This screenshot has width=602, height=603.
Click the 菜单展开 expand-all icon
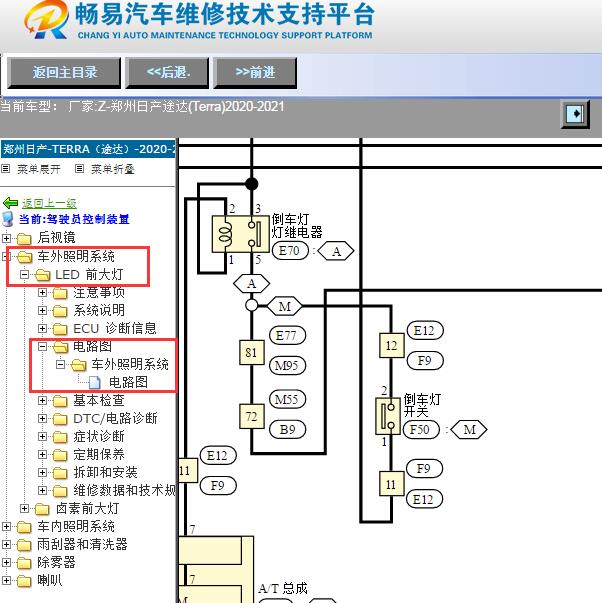tap(5, 168)
